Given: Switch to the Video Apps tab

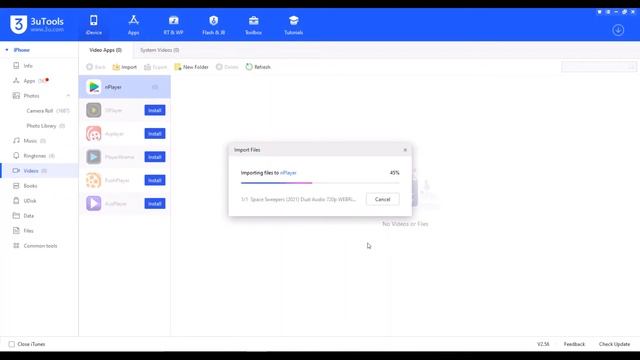Looking at the screenshot, I should tap(105, 50).
